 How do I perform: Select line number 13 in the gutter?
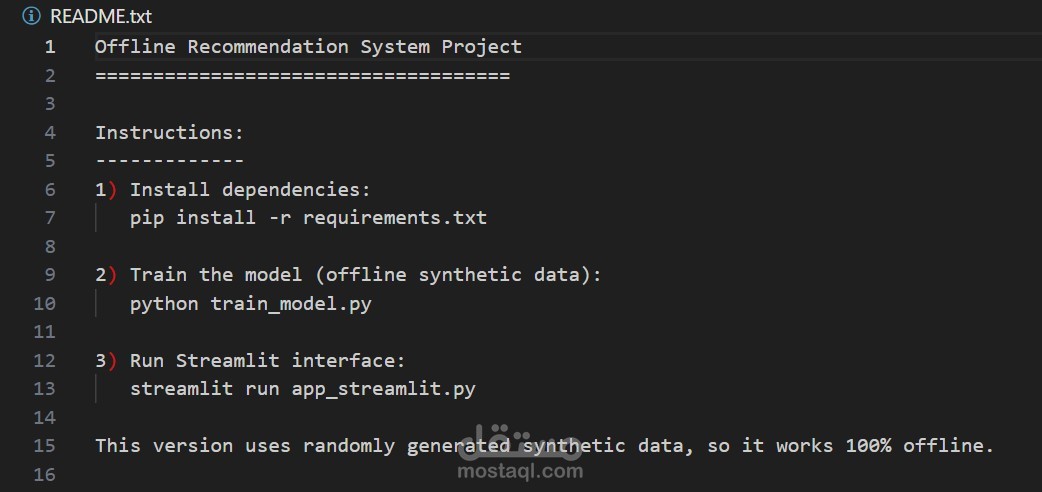pyautogui.click(x=45, y=388)
